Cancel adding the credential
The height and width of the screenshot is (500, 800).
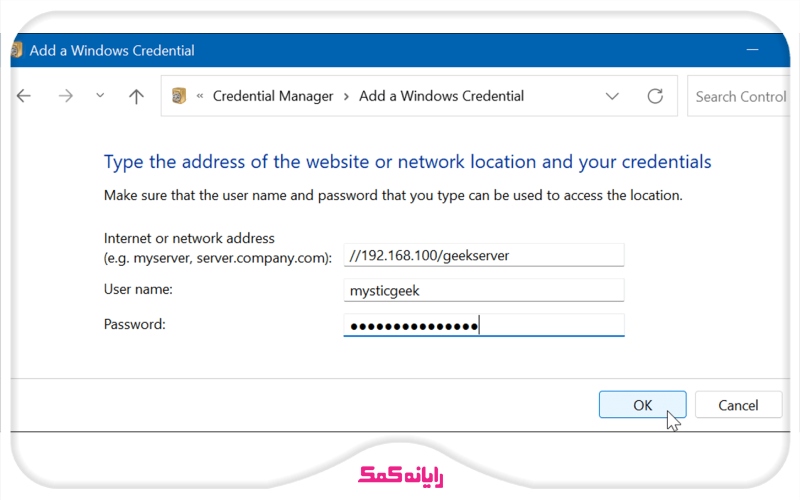click(738, 405)
